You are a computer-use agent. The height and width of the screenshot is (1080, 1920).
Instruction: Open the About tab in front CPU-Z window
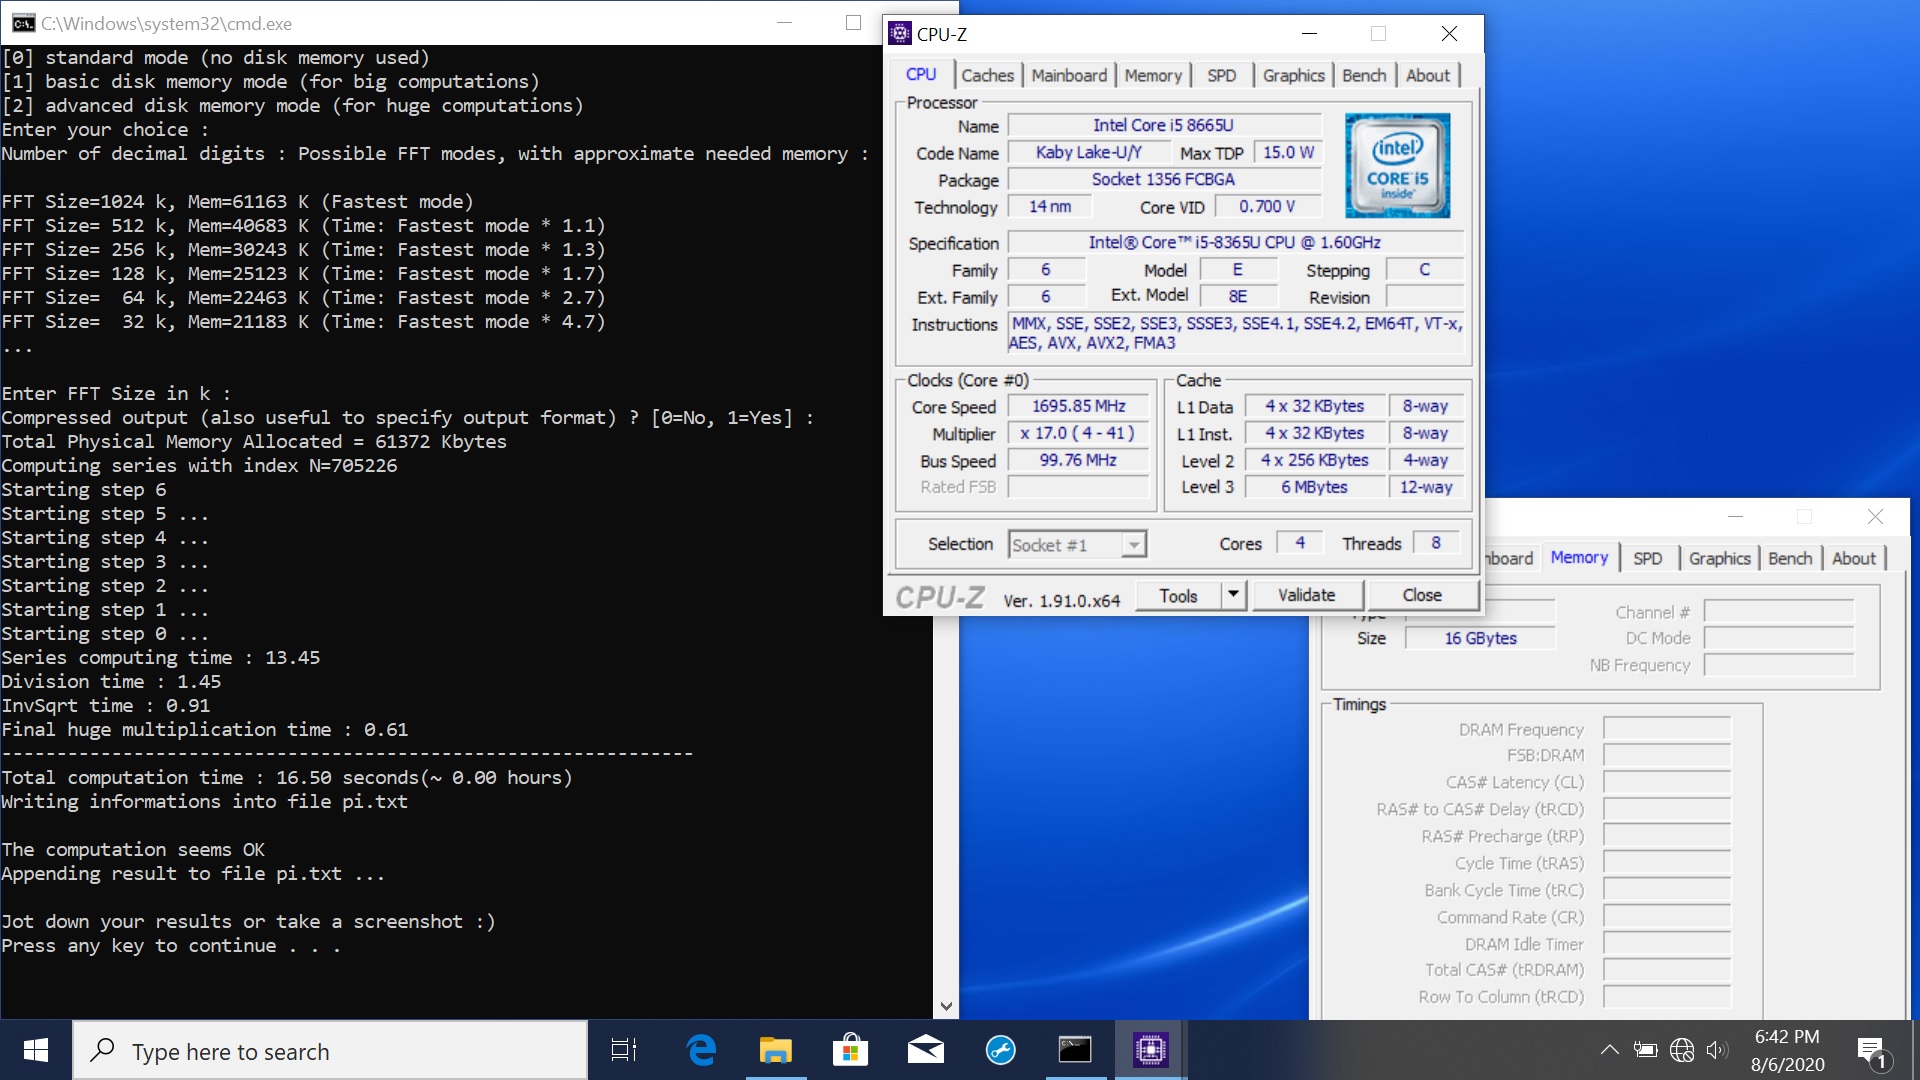(1427, 76)
